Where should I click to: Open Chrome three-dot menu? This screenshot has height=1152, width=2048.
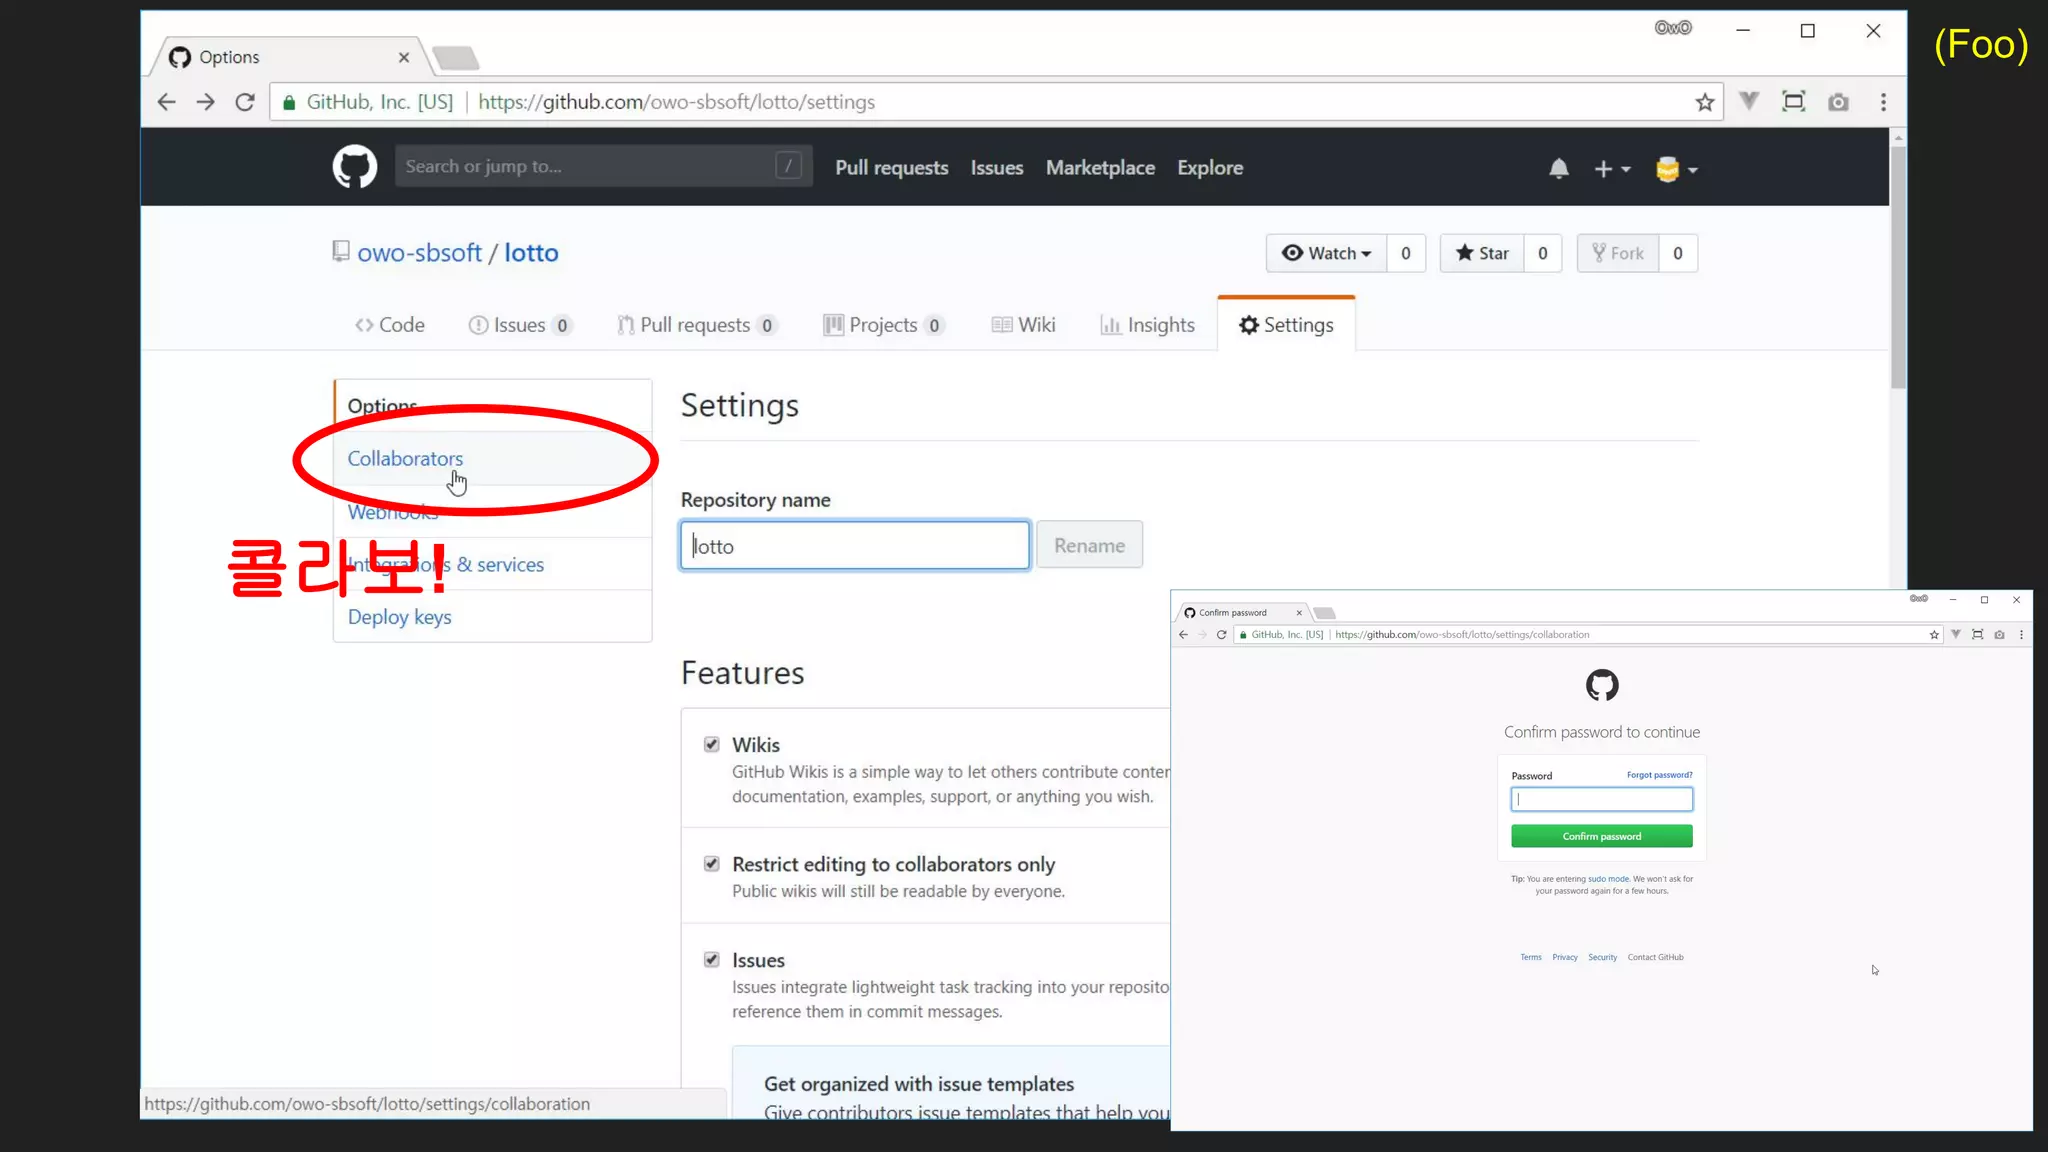(x=1883, y=102)
